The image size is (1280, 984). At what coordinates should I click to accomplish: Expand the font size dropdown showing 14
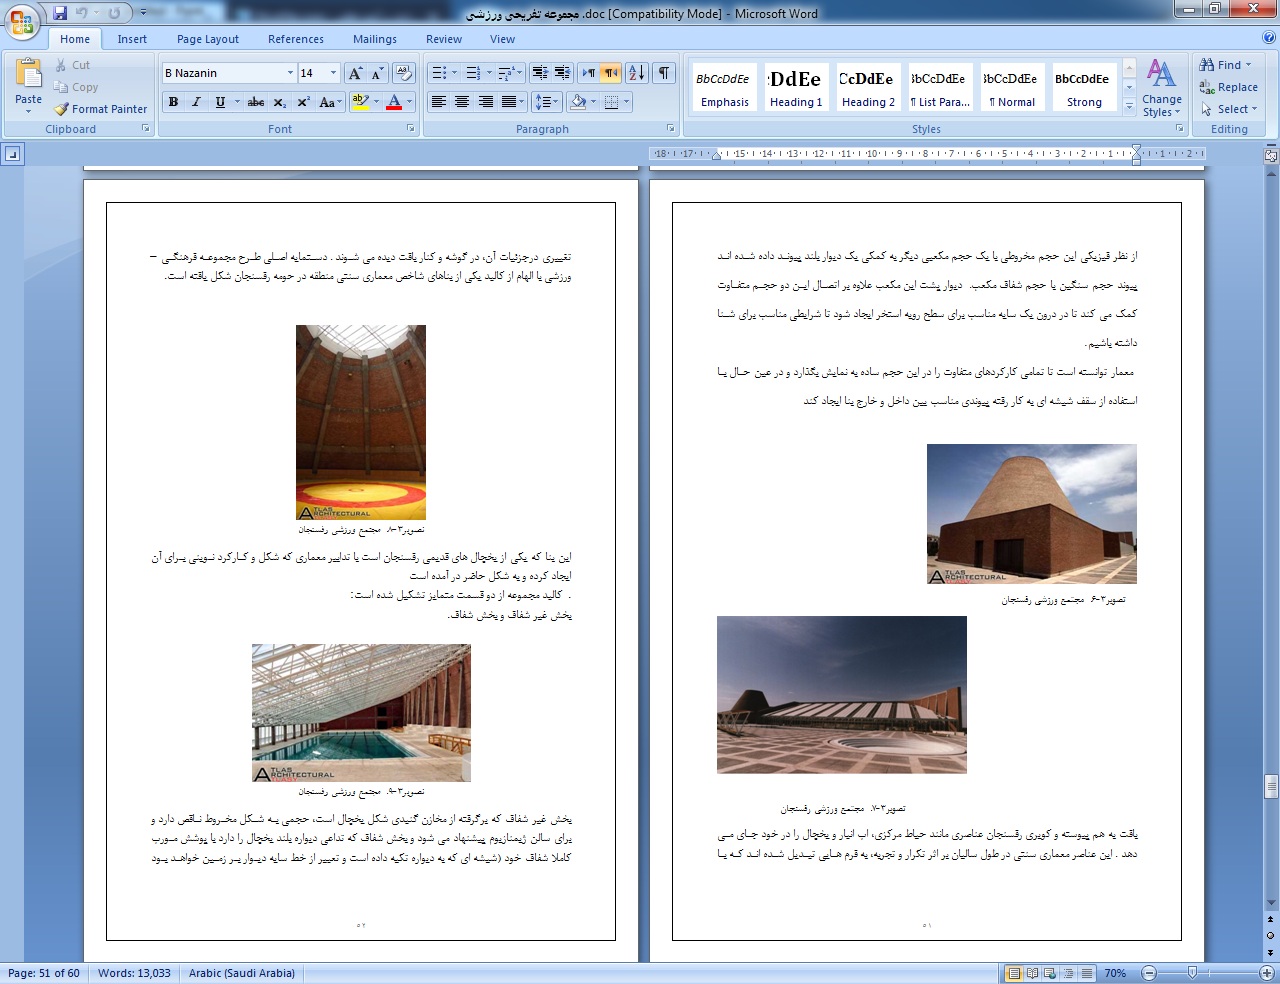point(333,73)
